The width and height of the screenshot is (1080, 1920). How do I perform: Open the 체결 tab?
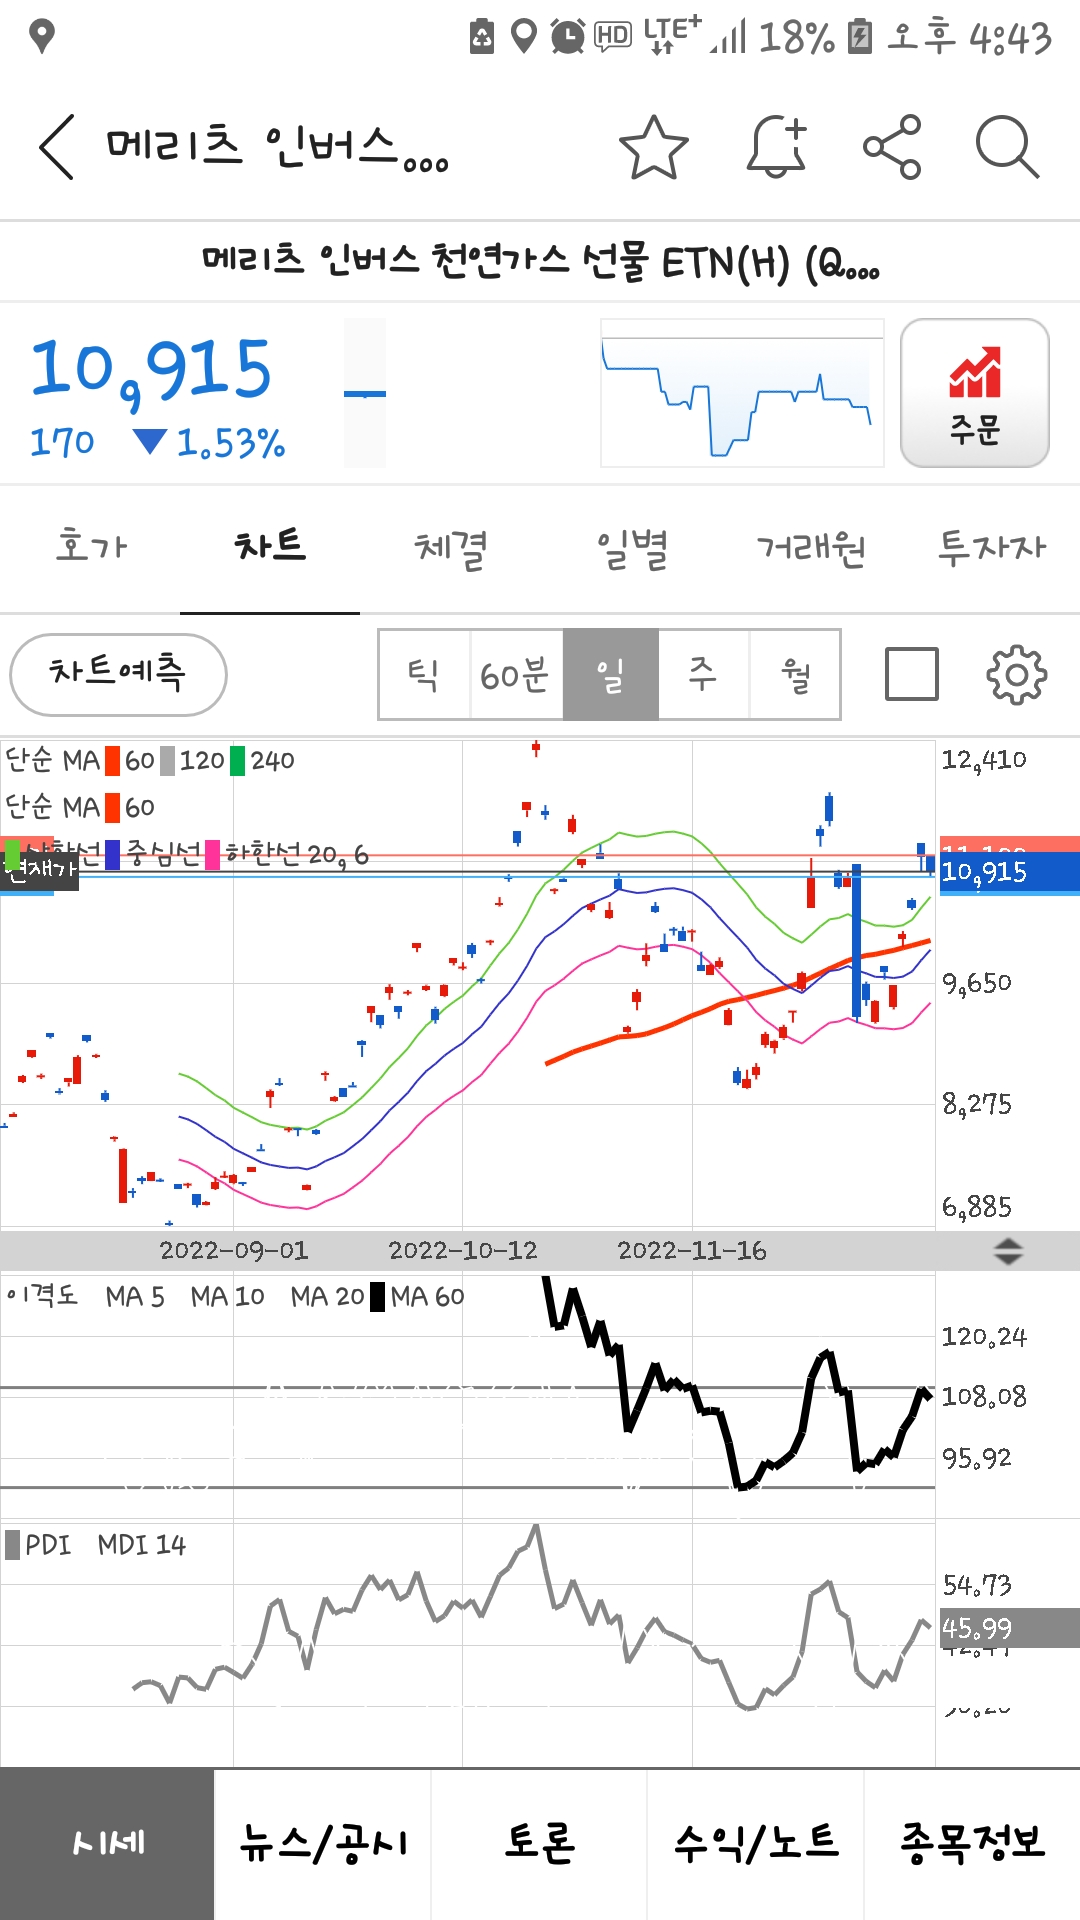pyautogui.click(x=450, y=549)
